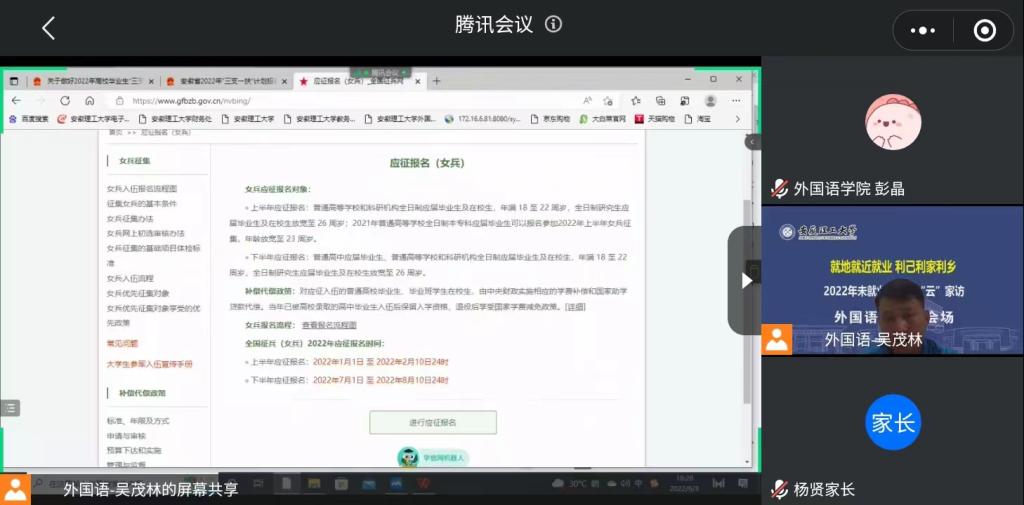Open the 学信网机器人 chatbot icon
Image resolution: width=1024 pixels, height=505 pixels.
pos(408,457)
